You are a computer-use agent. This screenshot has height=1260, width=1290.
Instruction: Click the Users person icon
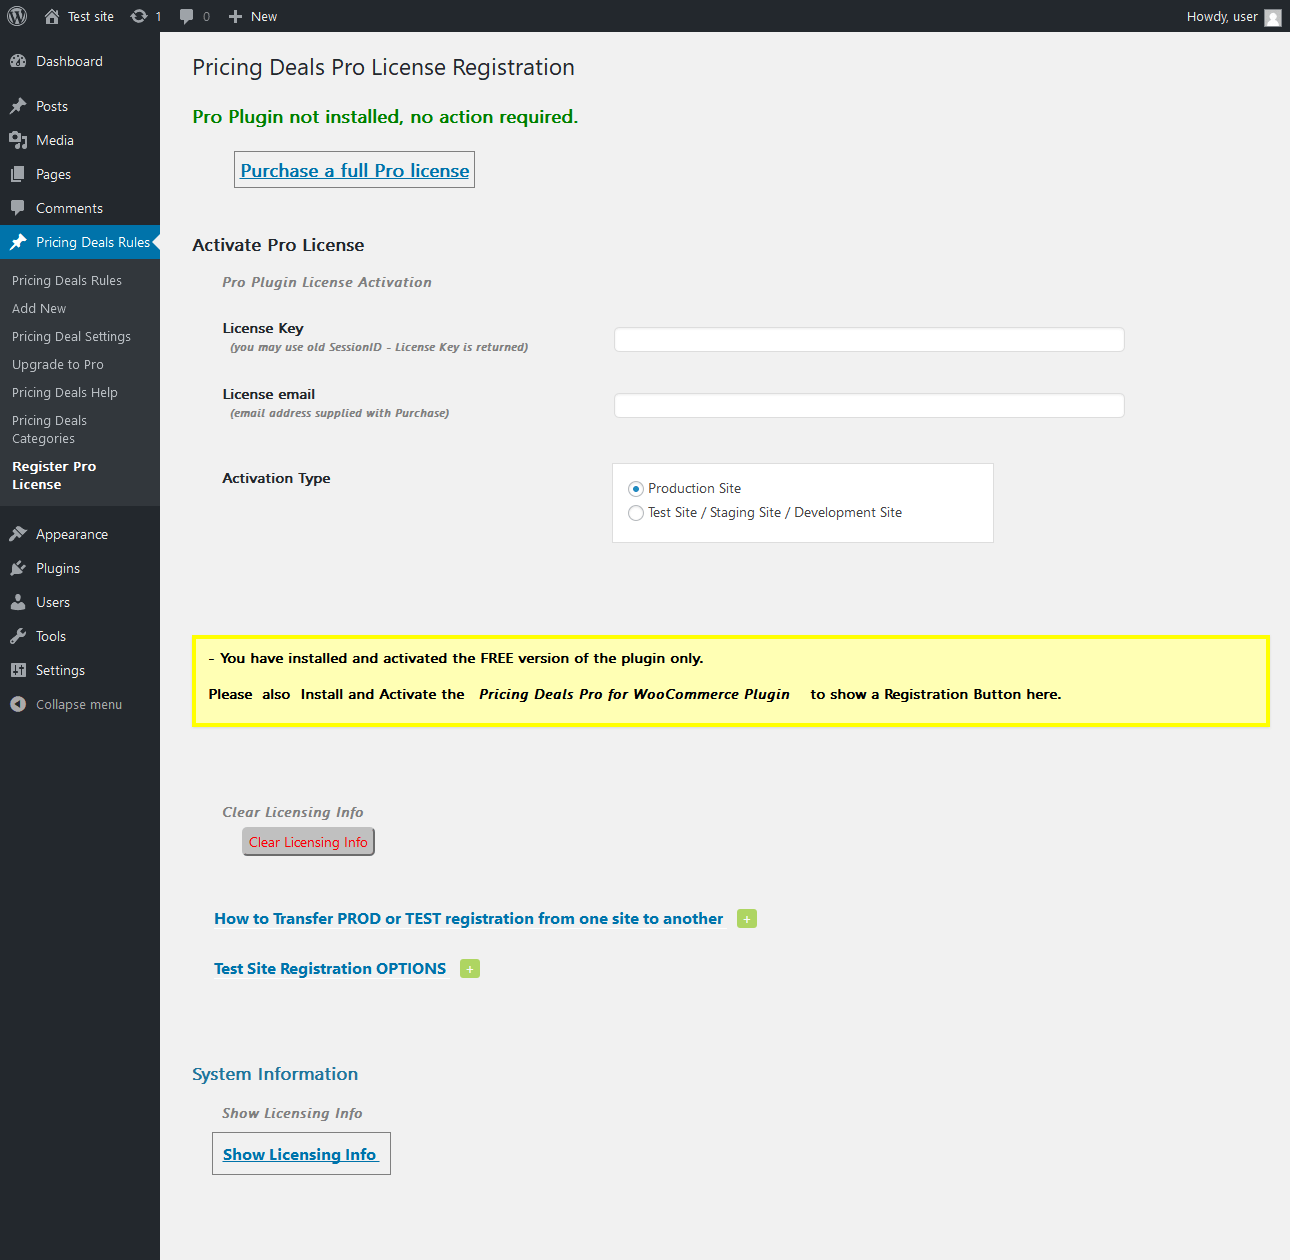pos(18,602)
